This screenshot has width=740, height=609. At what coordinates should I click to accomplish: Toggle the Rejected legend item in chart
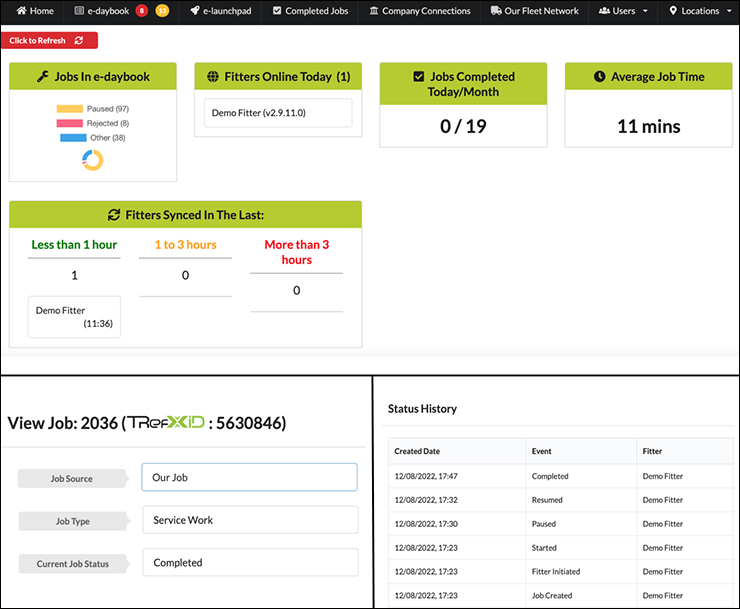click(93, 123)
